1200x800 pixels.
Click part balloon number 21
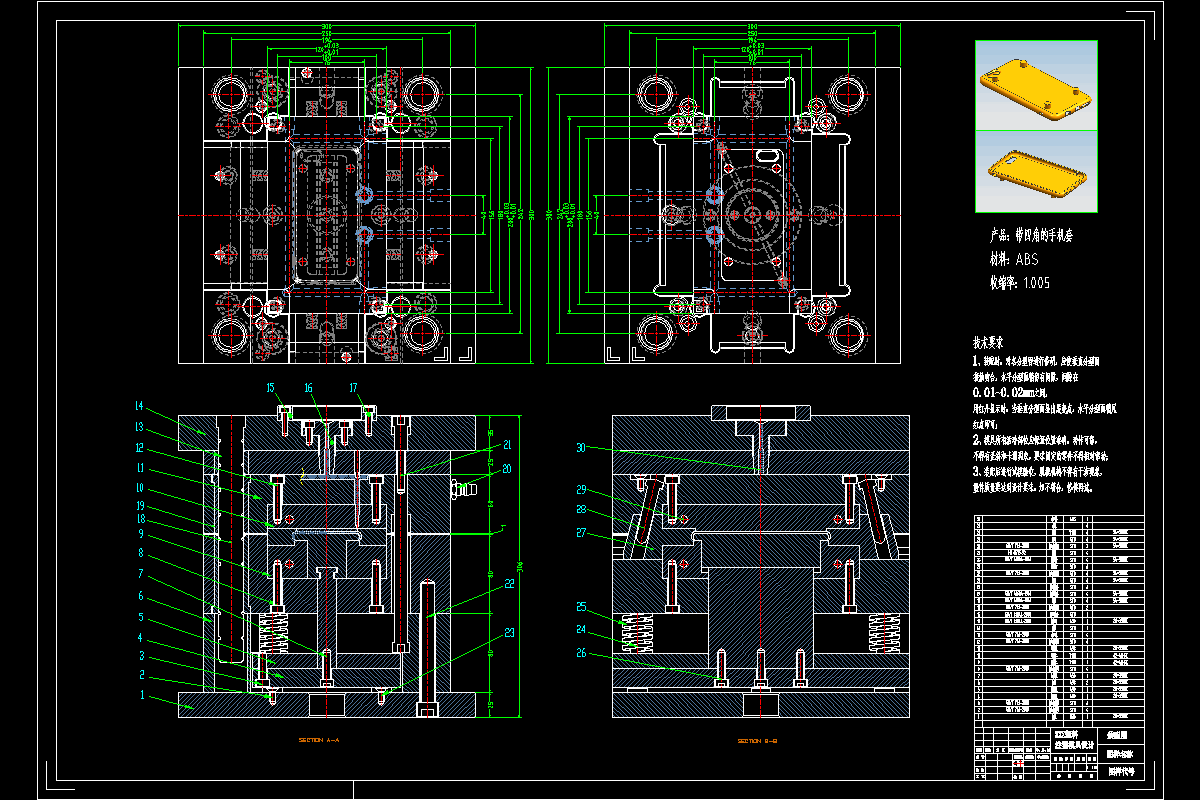tap(507, 445)
